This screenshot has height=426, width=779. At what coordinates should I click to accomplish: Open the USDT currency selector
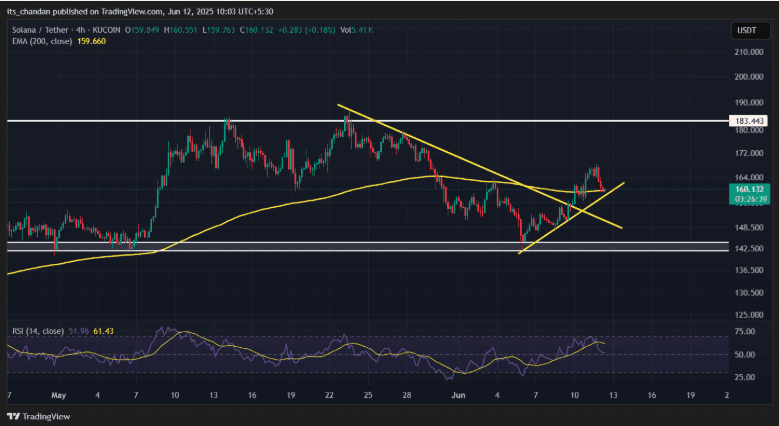pos(747,29)
